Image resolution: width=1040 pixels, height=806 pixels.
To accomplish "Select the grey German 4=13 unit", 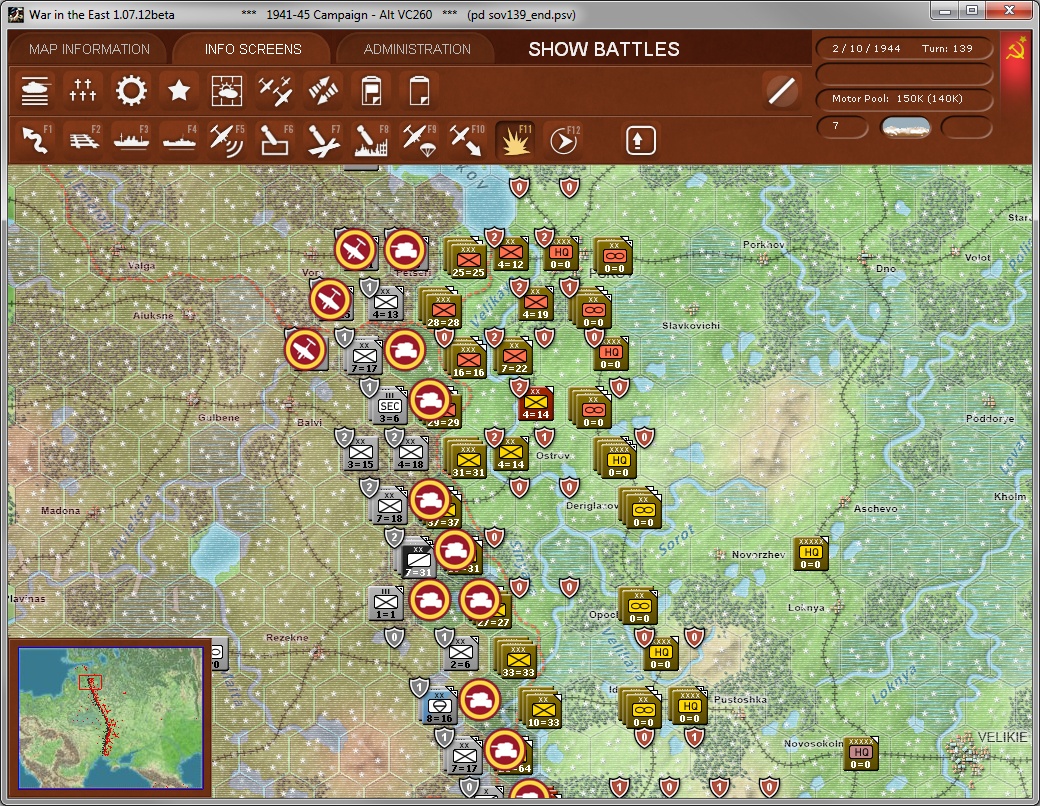I will click(x=386, y=304).
